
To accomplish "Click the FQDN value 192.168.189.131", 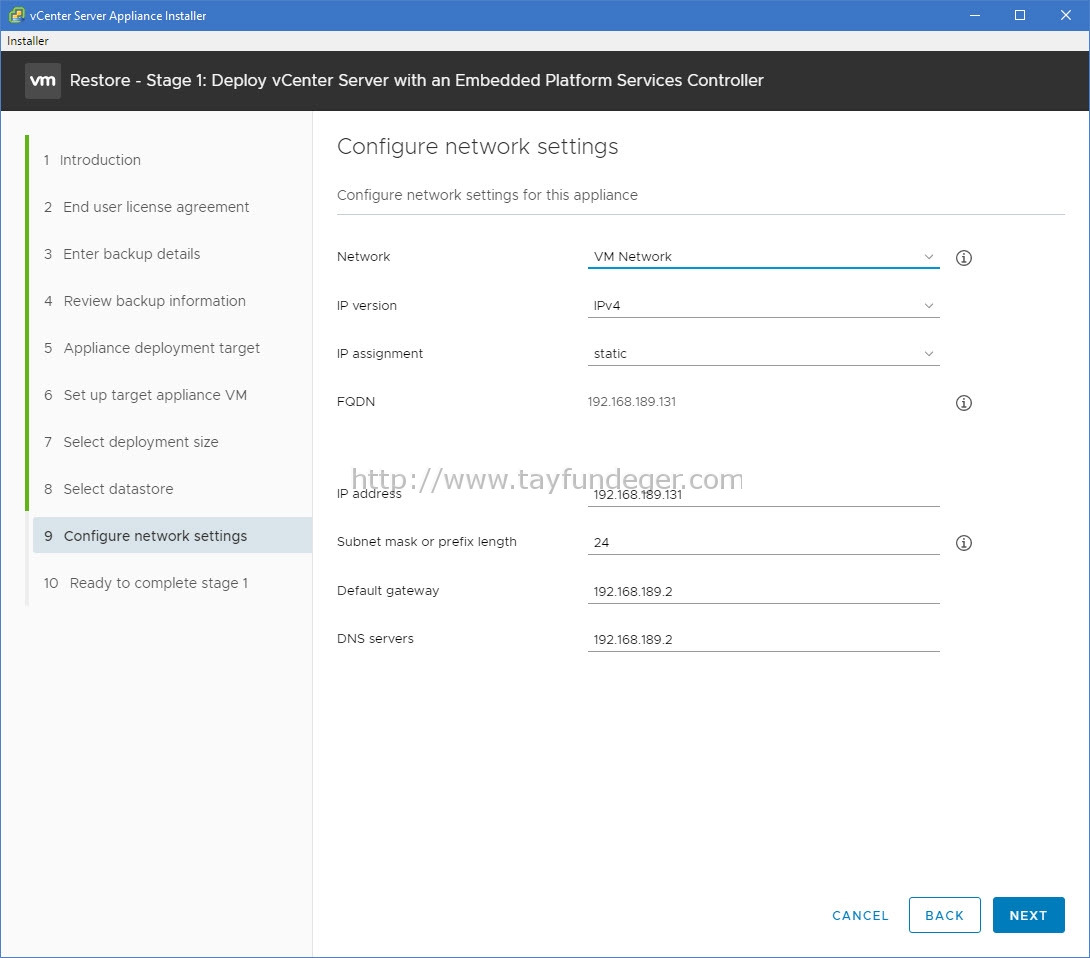I will (631, 402).
